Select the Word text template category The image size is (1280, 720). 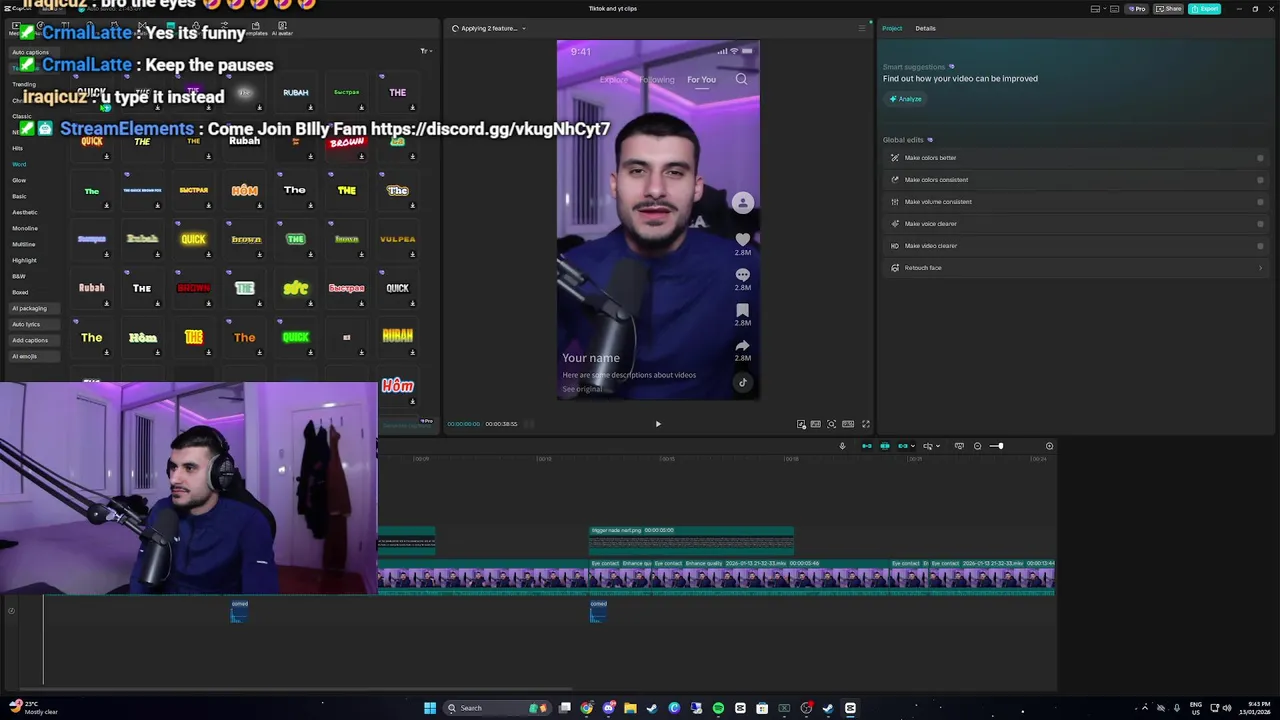point(19,164)
